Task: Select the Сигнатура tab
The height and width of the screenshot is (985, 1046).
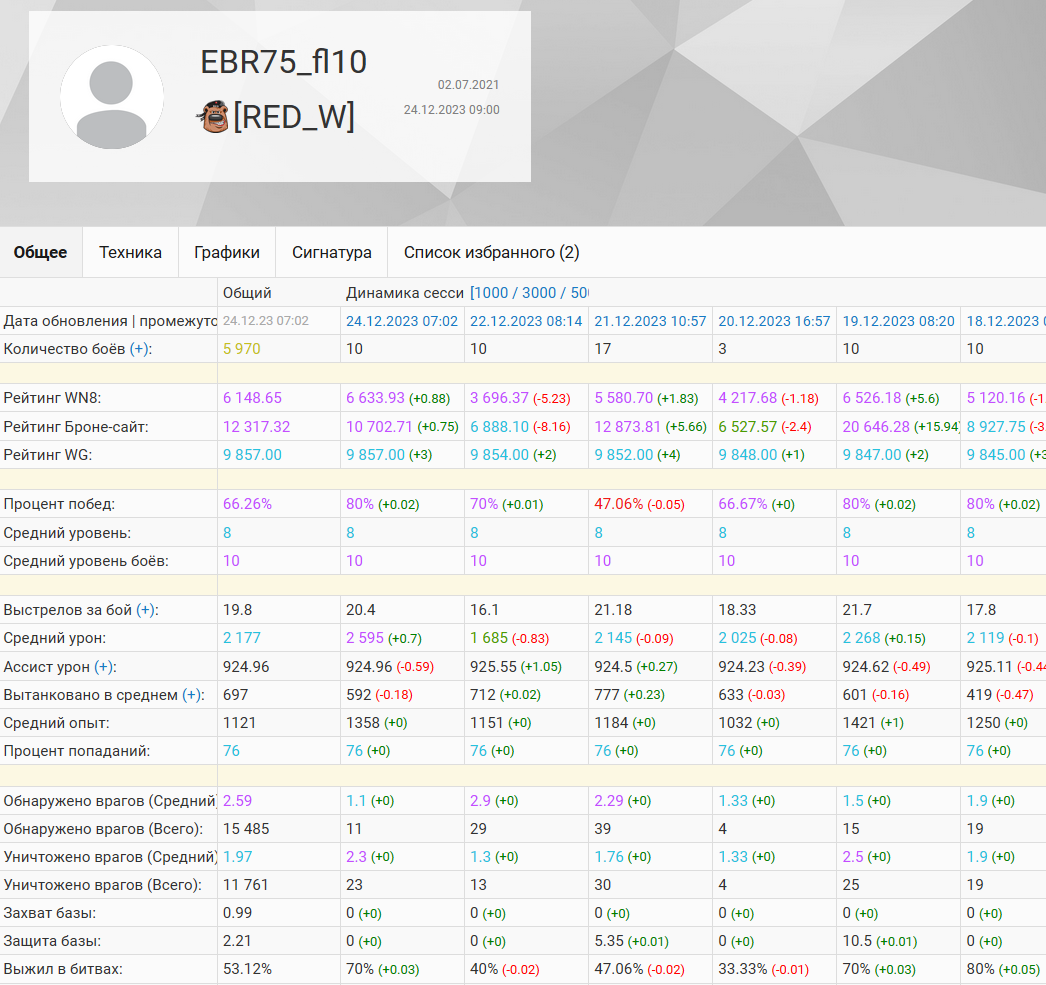Action: pyautogui.click(x=332, y=252)
